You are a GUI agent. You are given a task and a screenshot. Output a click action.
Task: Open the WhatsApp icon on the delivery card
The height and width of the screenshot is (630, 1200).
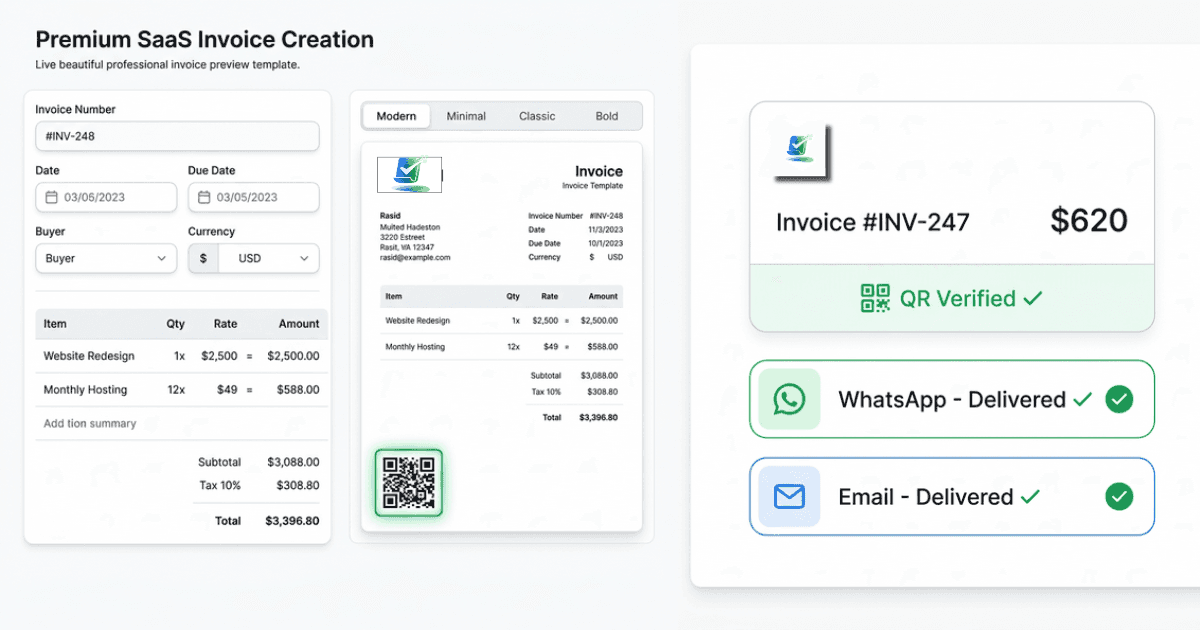click(790, 398)
